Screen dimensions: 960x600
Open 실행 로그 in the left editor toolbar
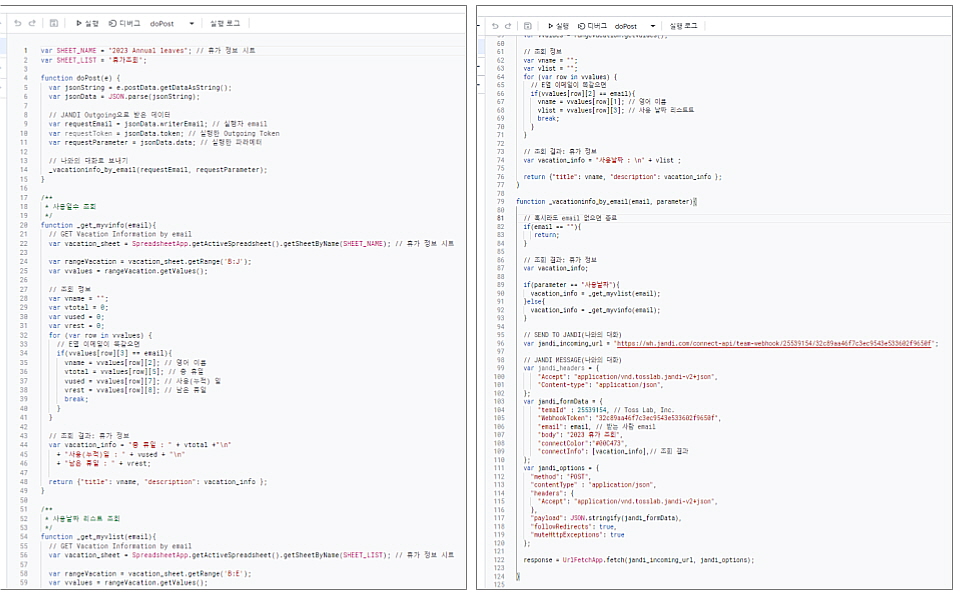click(x=226, y=22)
